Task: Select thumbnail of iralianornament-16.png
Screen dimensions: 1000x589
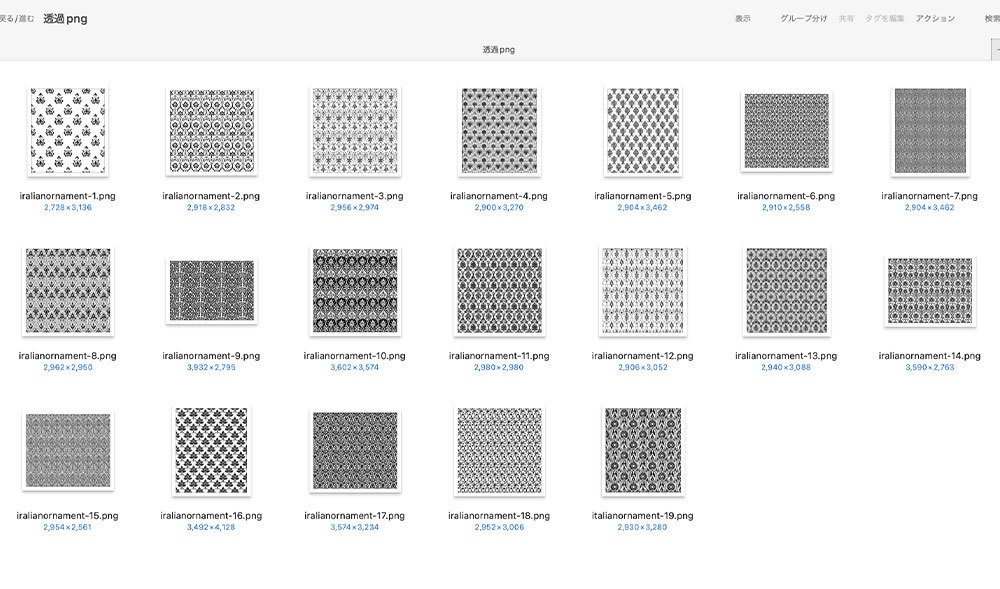Action: point(211,451)
